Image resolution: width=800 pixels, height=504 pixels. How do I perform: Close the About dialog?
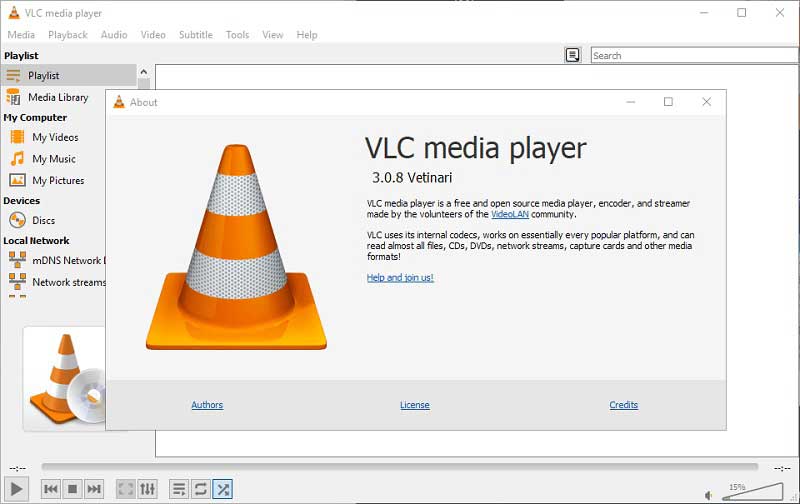coord(706,102)
